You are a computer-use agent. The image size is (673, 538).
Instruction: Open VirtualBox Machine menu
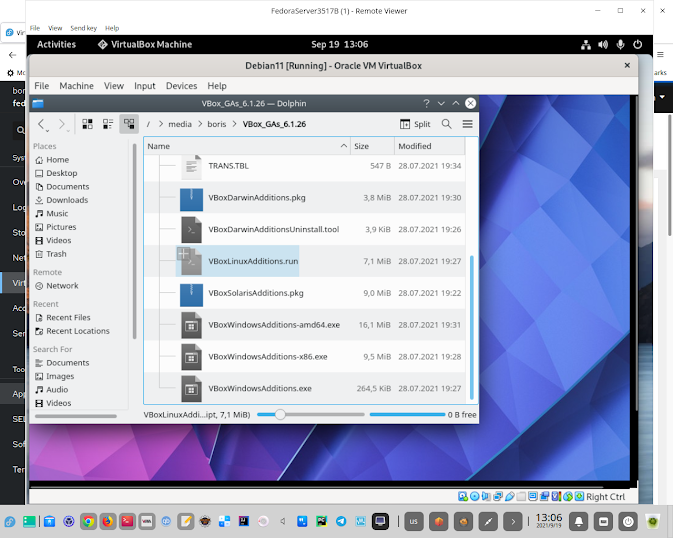pyautogui.click(x=76, y=86)
